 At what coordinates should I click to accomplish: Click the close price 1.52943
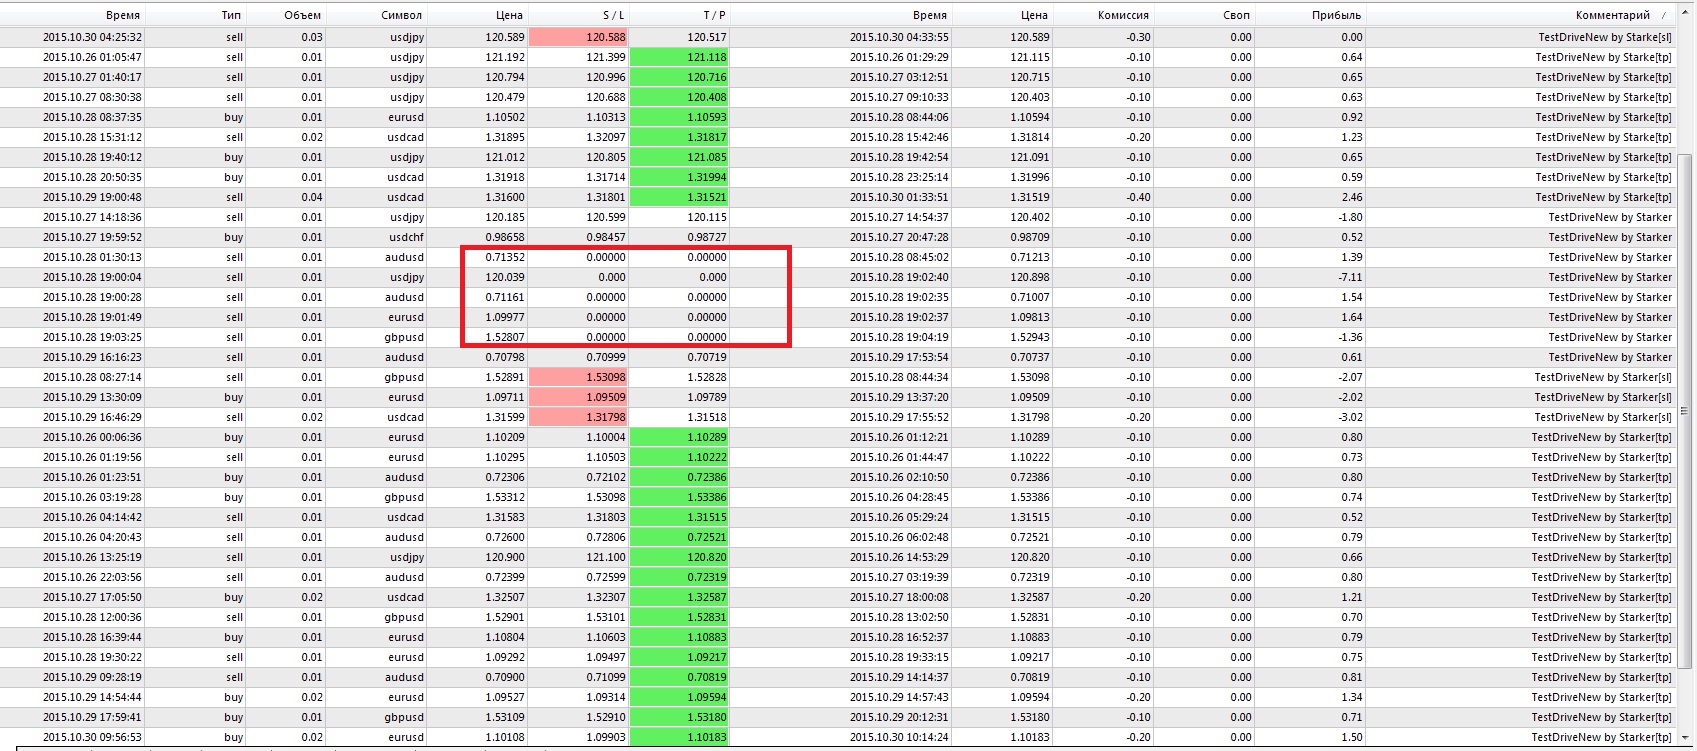pos(1029,337)
